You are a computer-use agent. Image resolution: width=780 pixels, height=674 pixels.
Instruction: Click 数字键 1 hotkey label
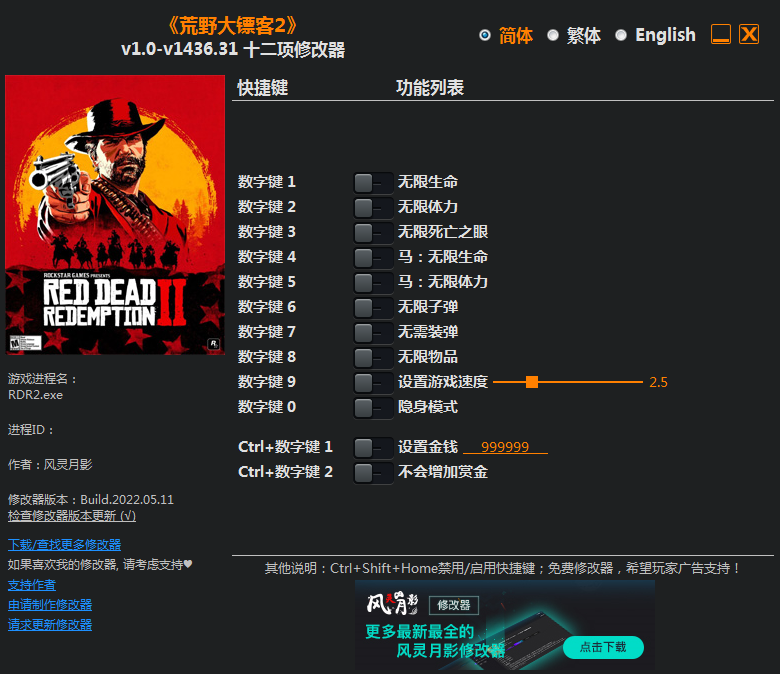click(267, 182)
